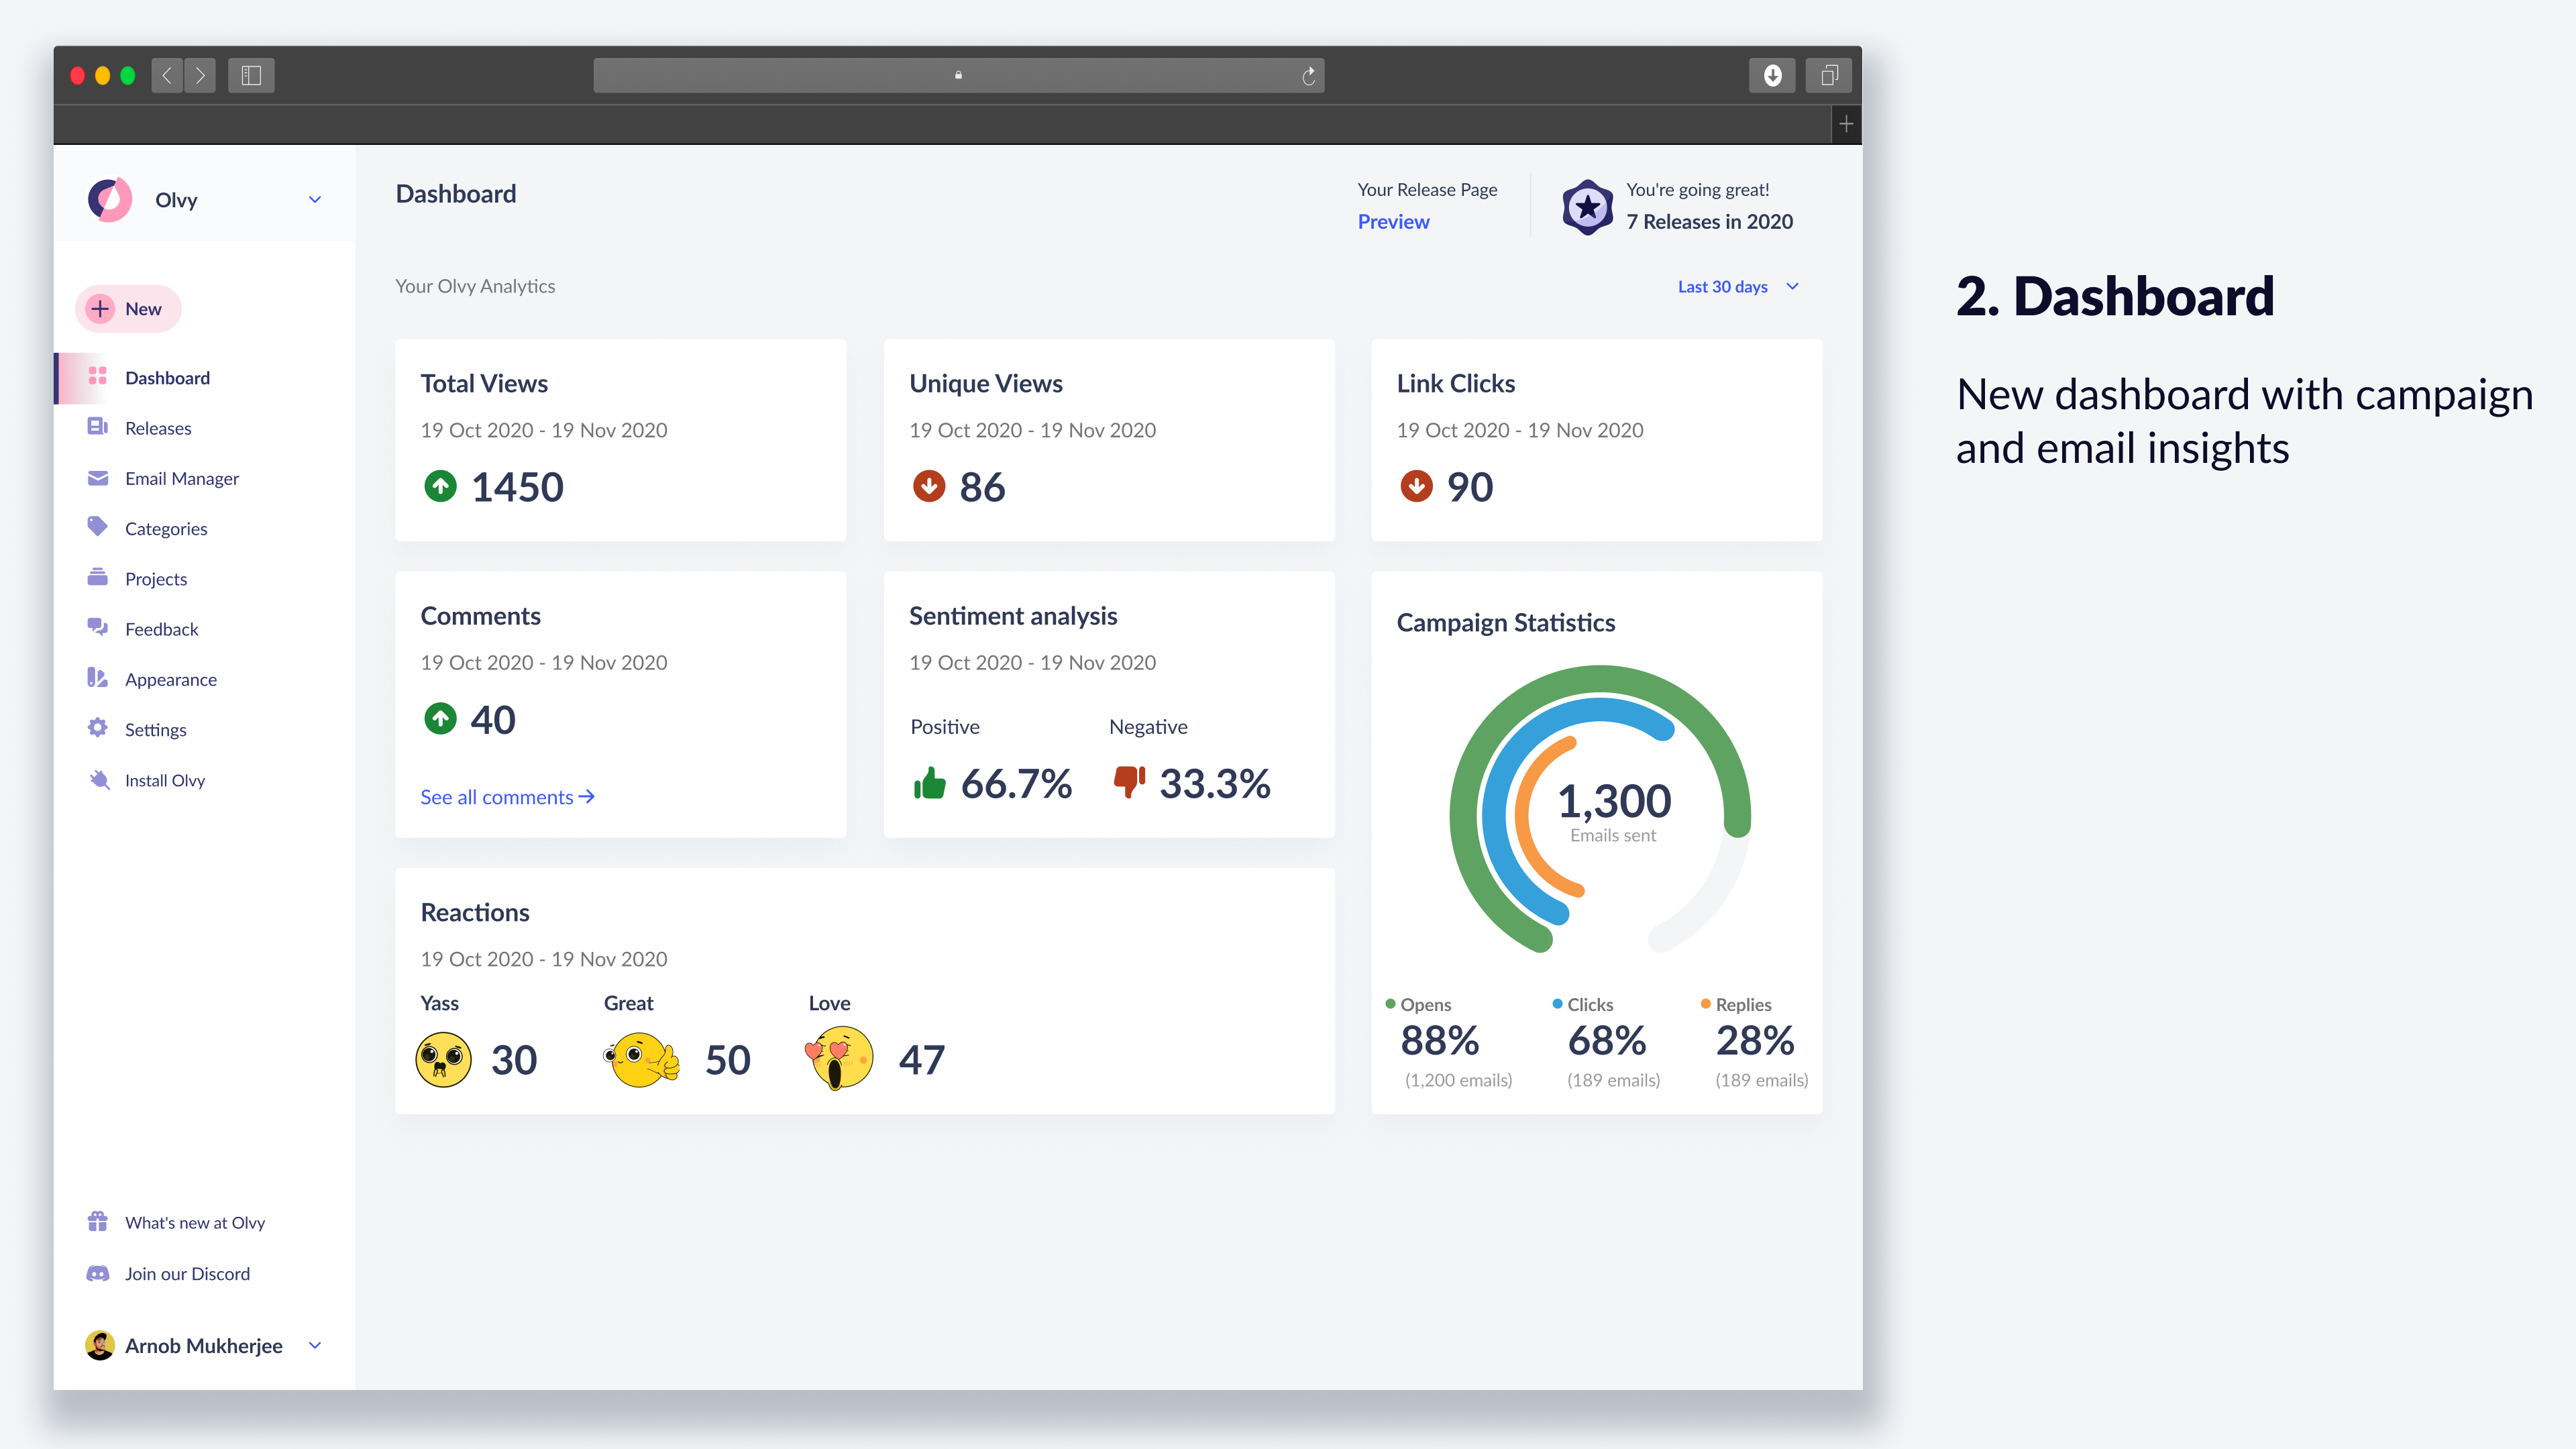Image resolution: width=2576 pixels, height=1449 pixels.
Task: Click Join our Discord link
Action: [x=187, y=1274]
